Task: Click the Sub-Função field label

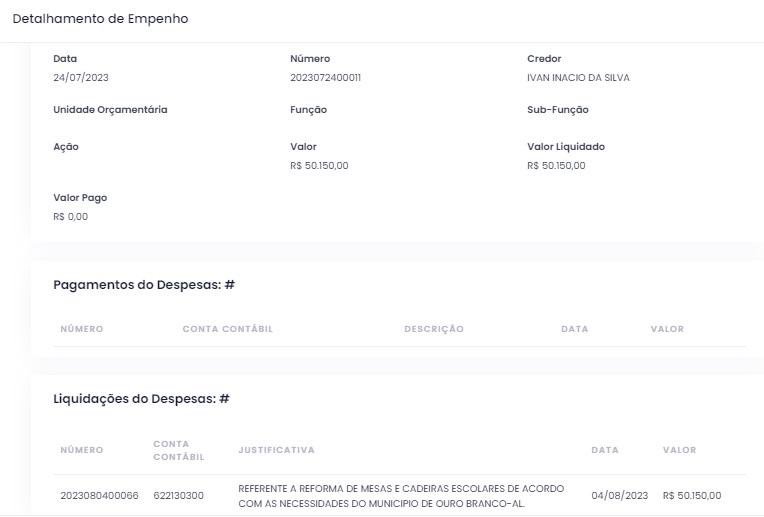Action: [x=557, y=110]
